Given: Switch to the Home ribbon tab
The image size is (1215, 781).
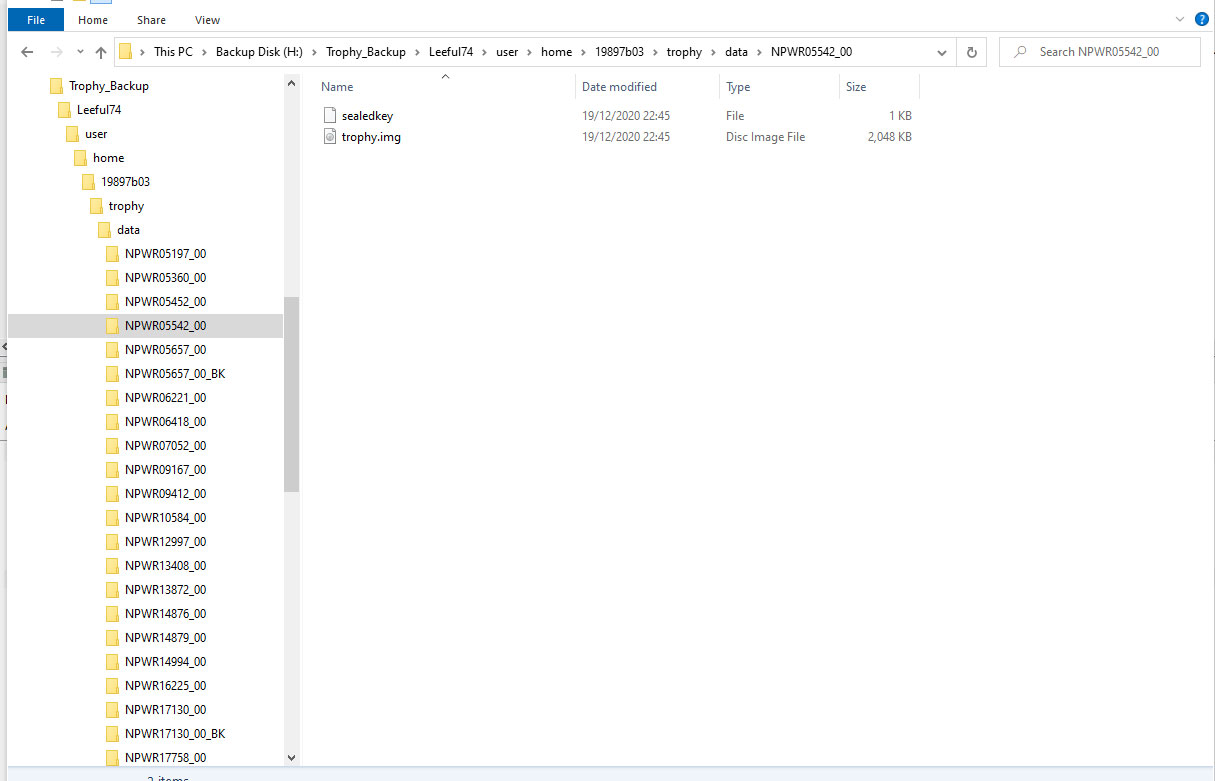Looking at the screenshot, I should click(x=93, y=20).
